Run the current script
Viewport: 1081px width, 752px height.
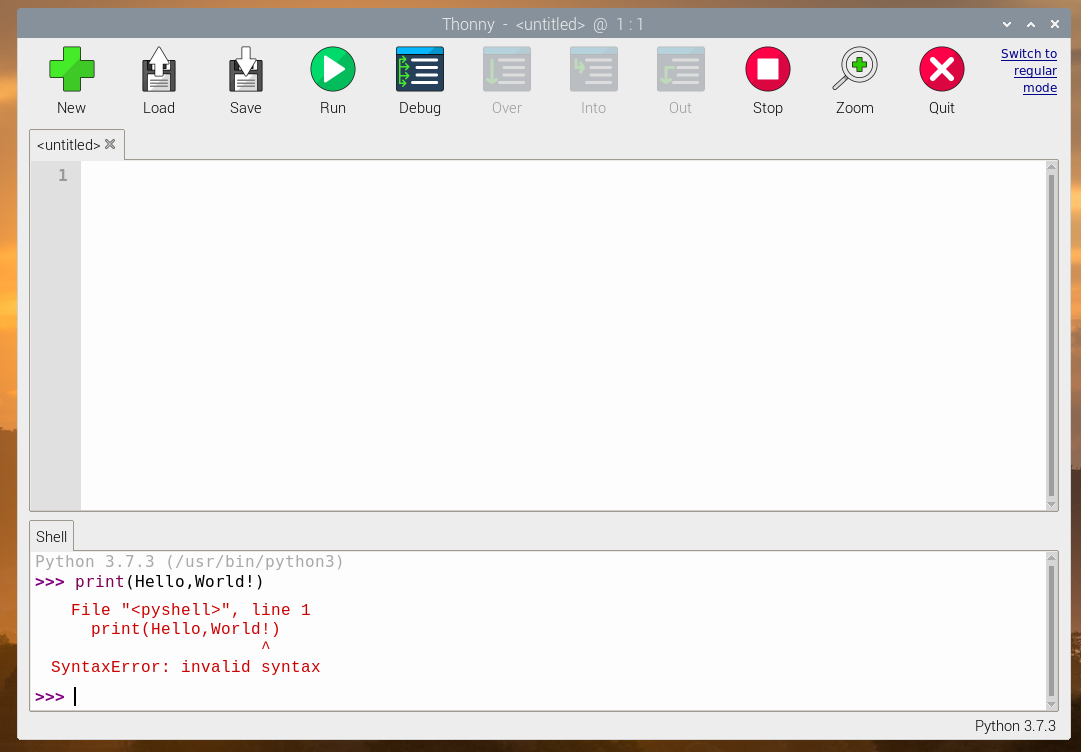click(x=333, y=70)
